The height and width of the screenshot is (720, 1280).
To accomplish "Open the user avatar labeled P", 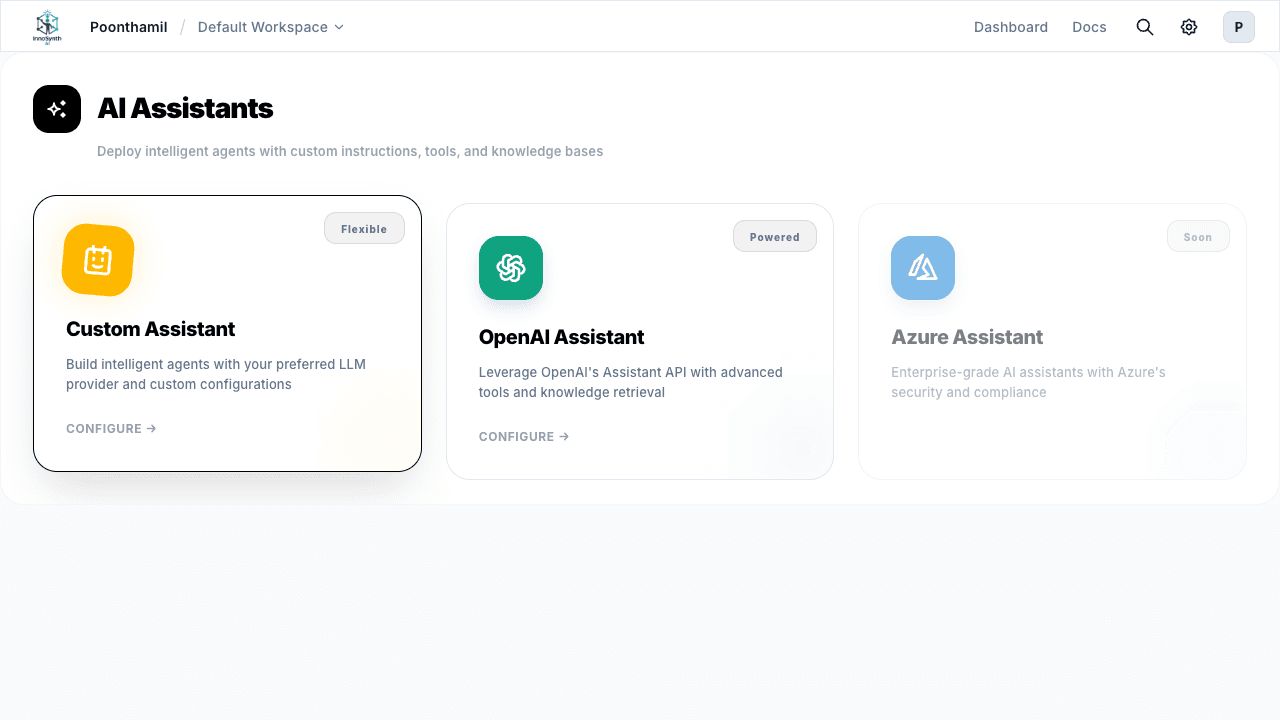I will pyautogui.click(x=1239, y=27).
